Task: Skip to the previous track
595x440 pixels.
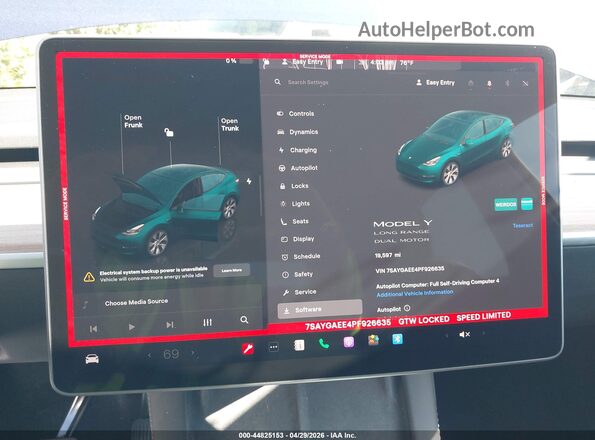Action: point(93,329)
